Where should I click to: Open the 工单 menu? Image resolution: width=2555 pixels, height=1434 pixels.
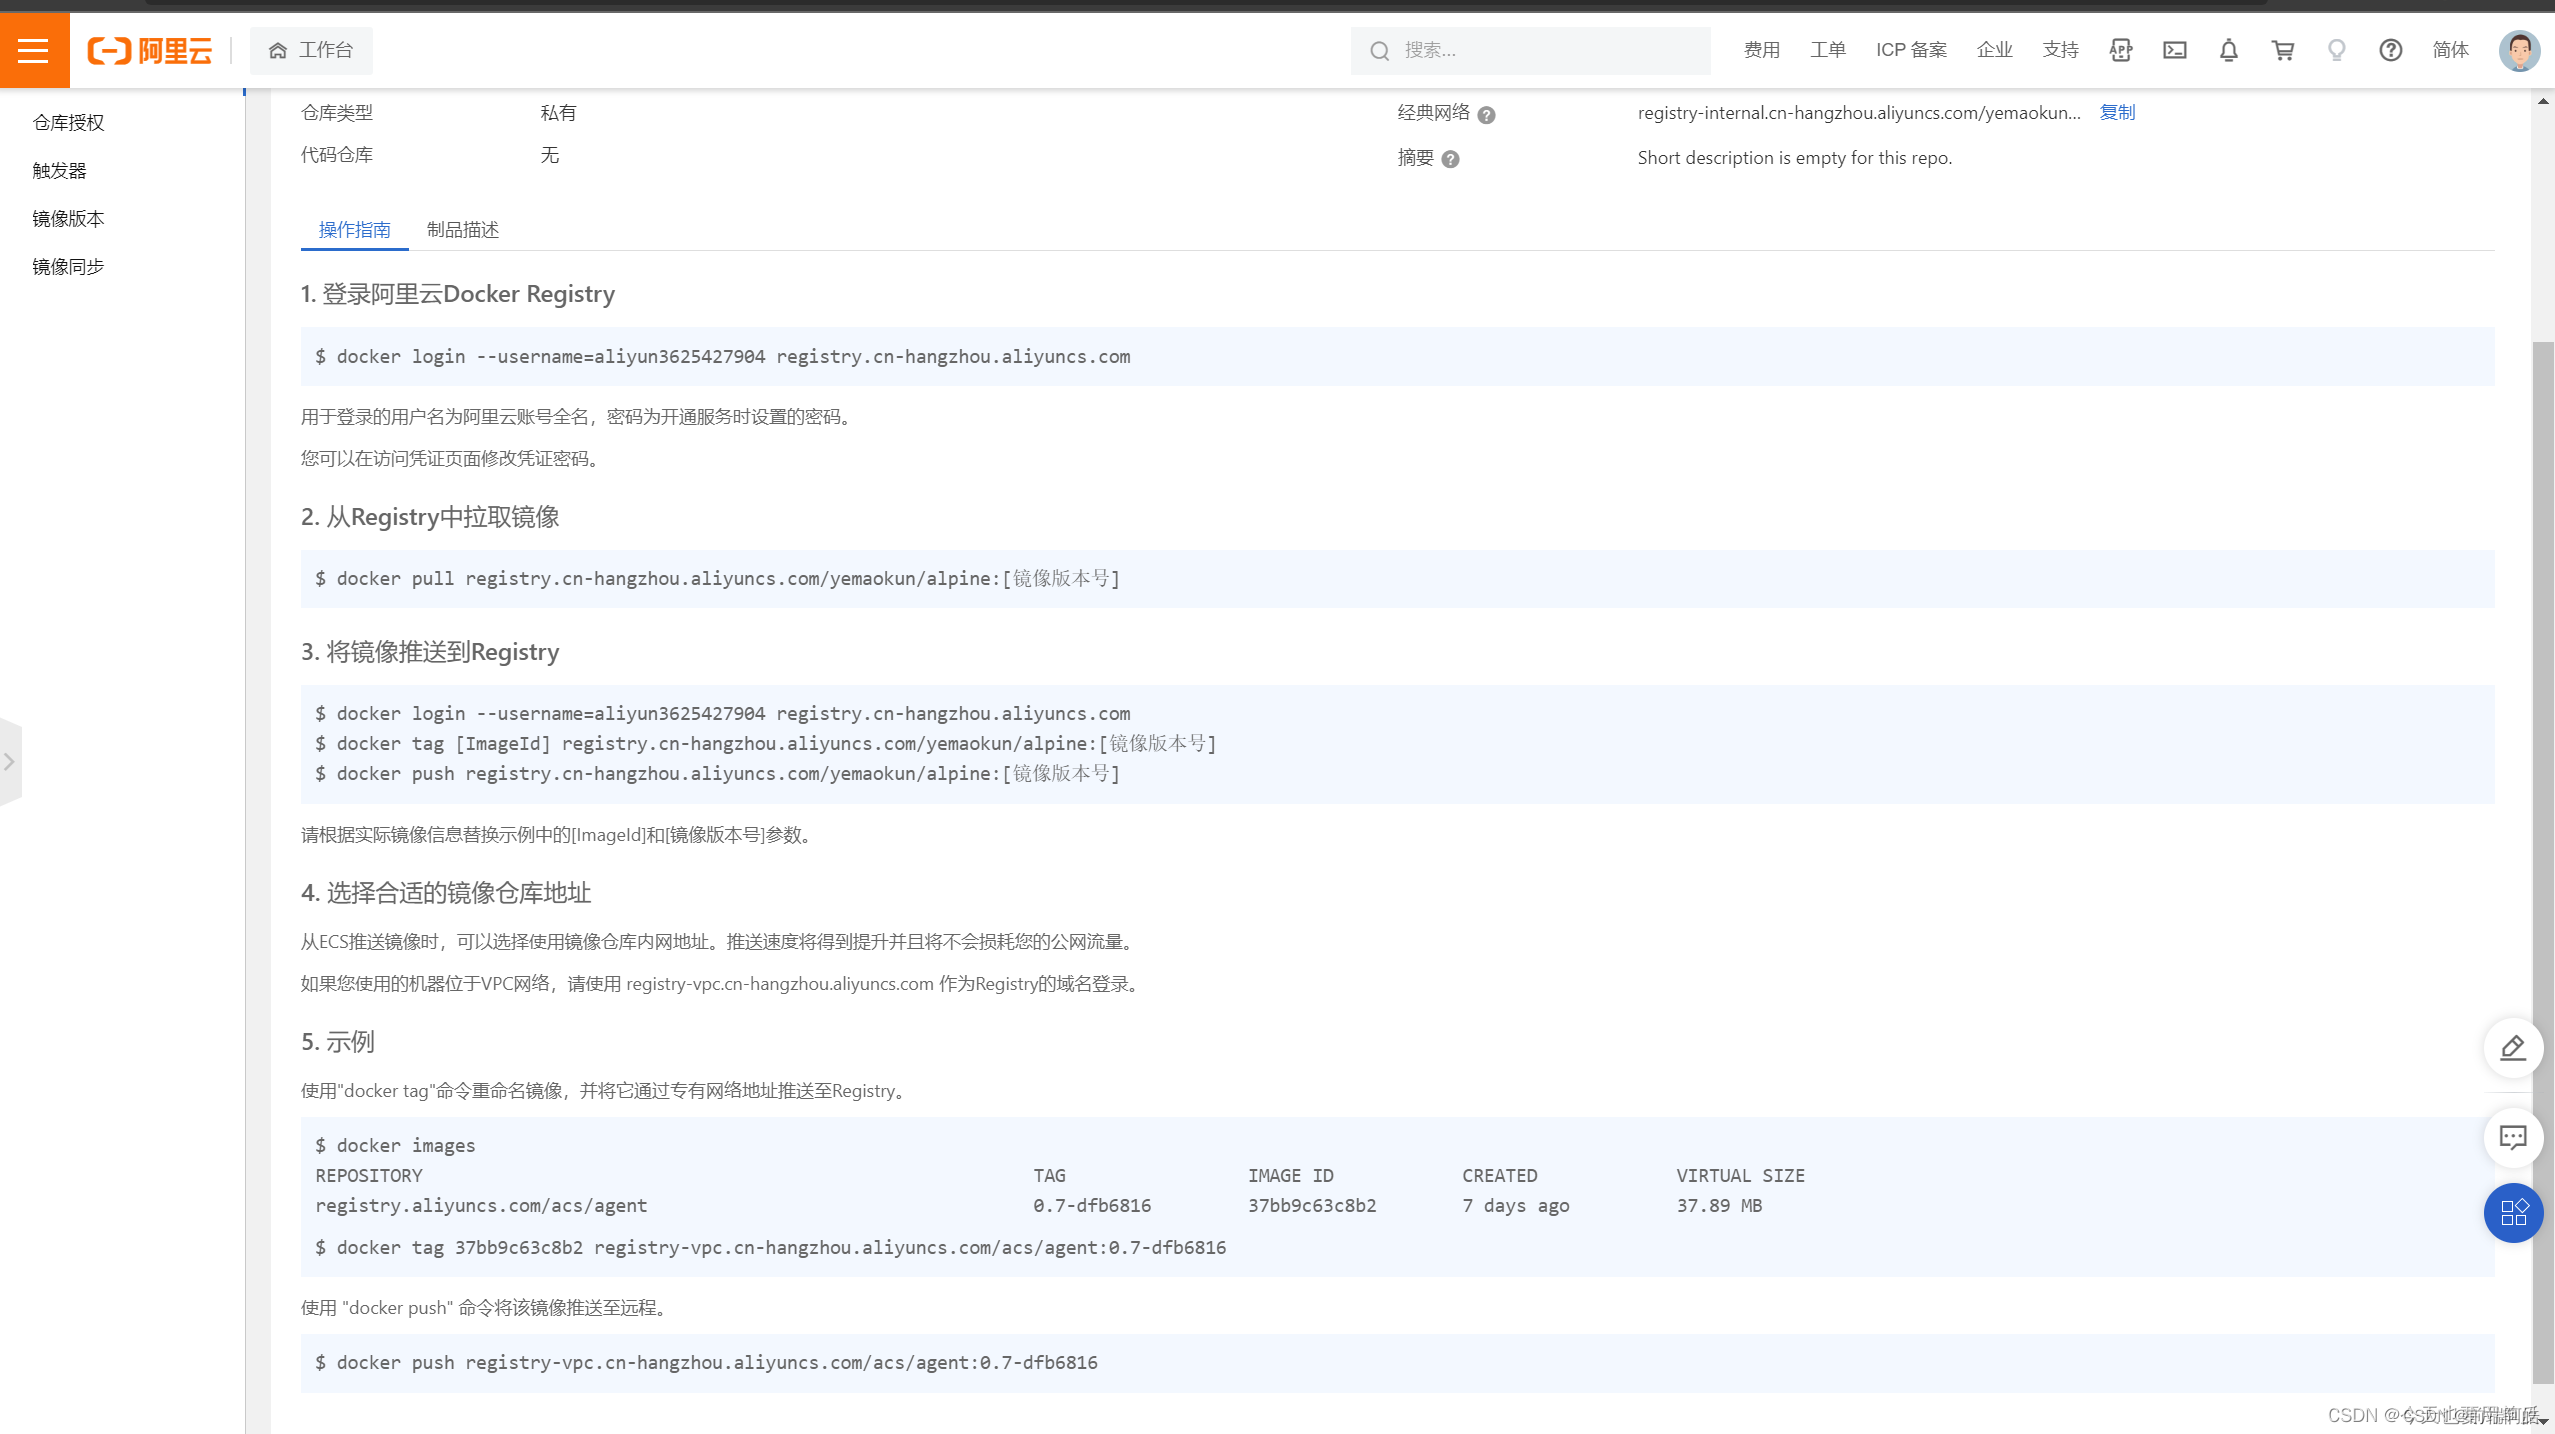pos(1827,50)
